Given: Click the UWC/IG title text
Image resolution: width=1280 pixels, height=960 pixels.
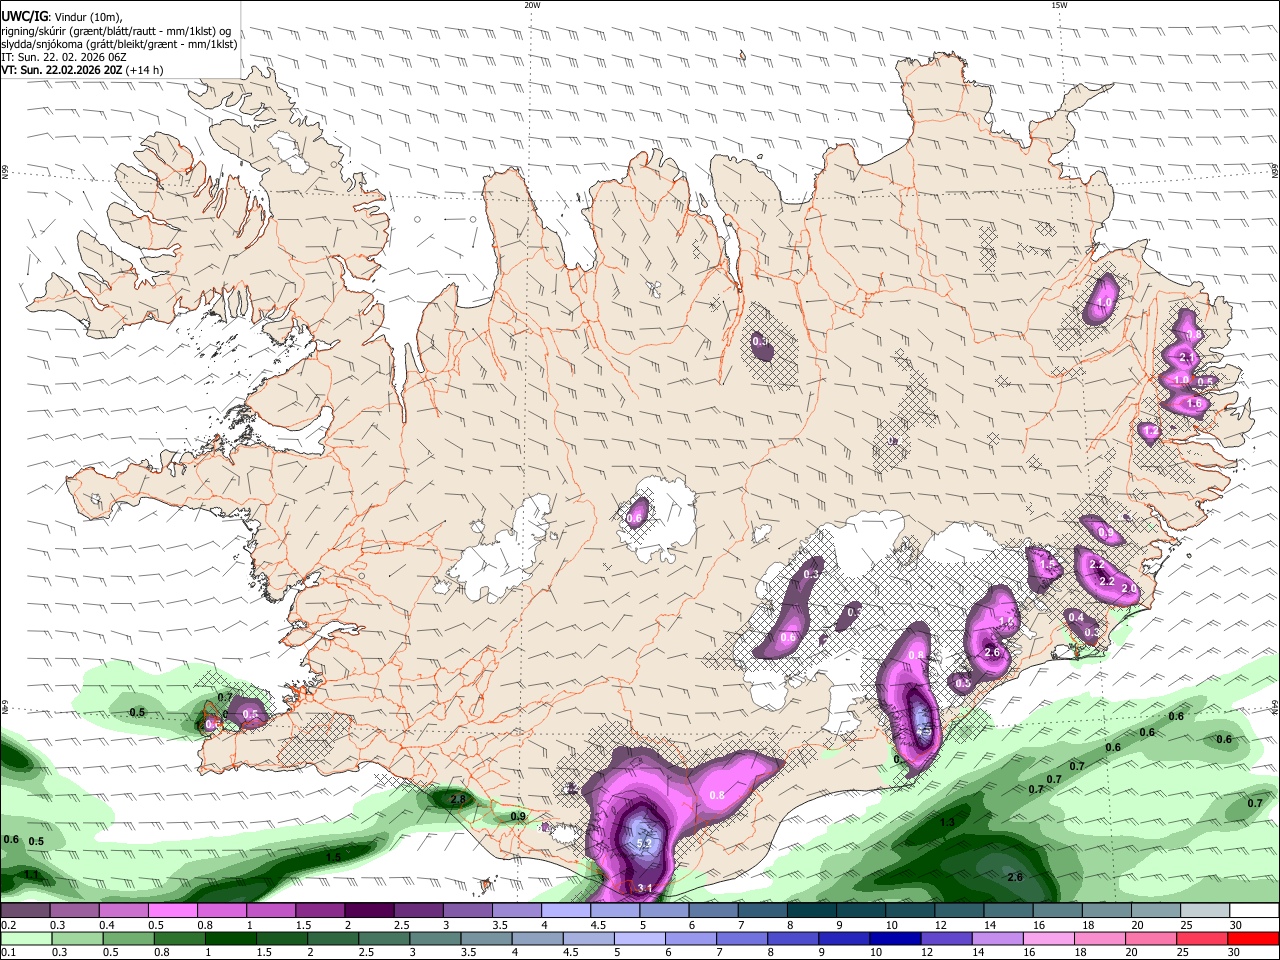Looking at the screenshot, I should [x=23, y=17].
